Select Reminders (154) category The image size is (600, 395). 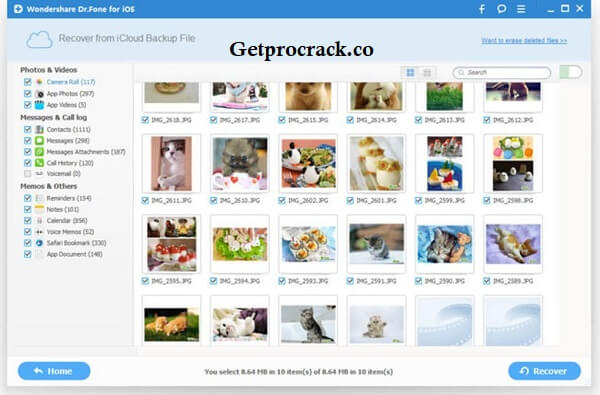[69, 198]
